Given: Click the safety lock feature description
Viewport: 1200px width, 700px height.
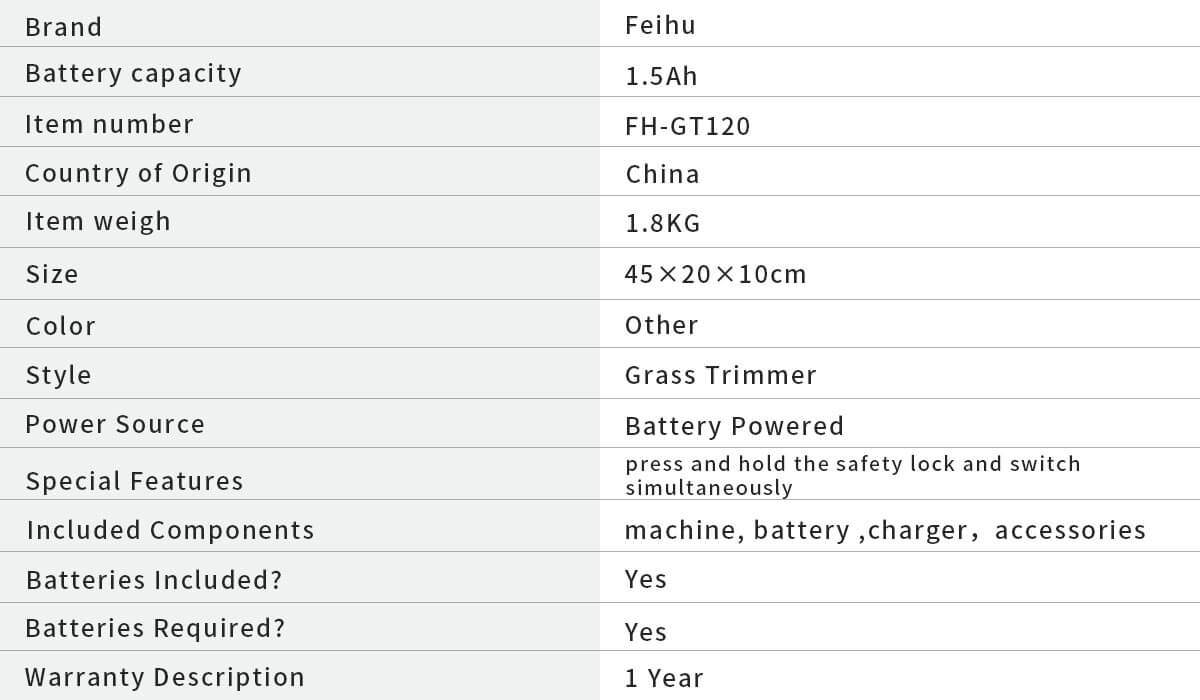Looking at the screenshot, I should click(852, 475).
